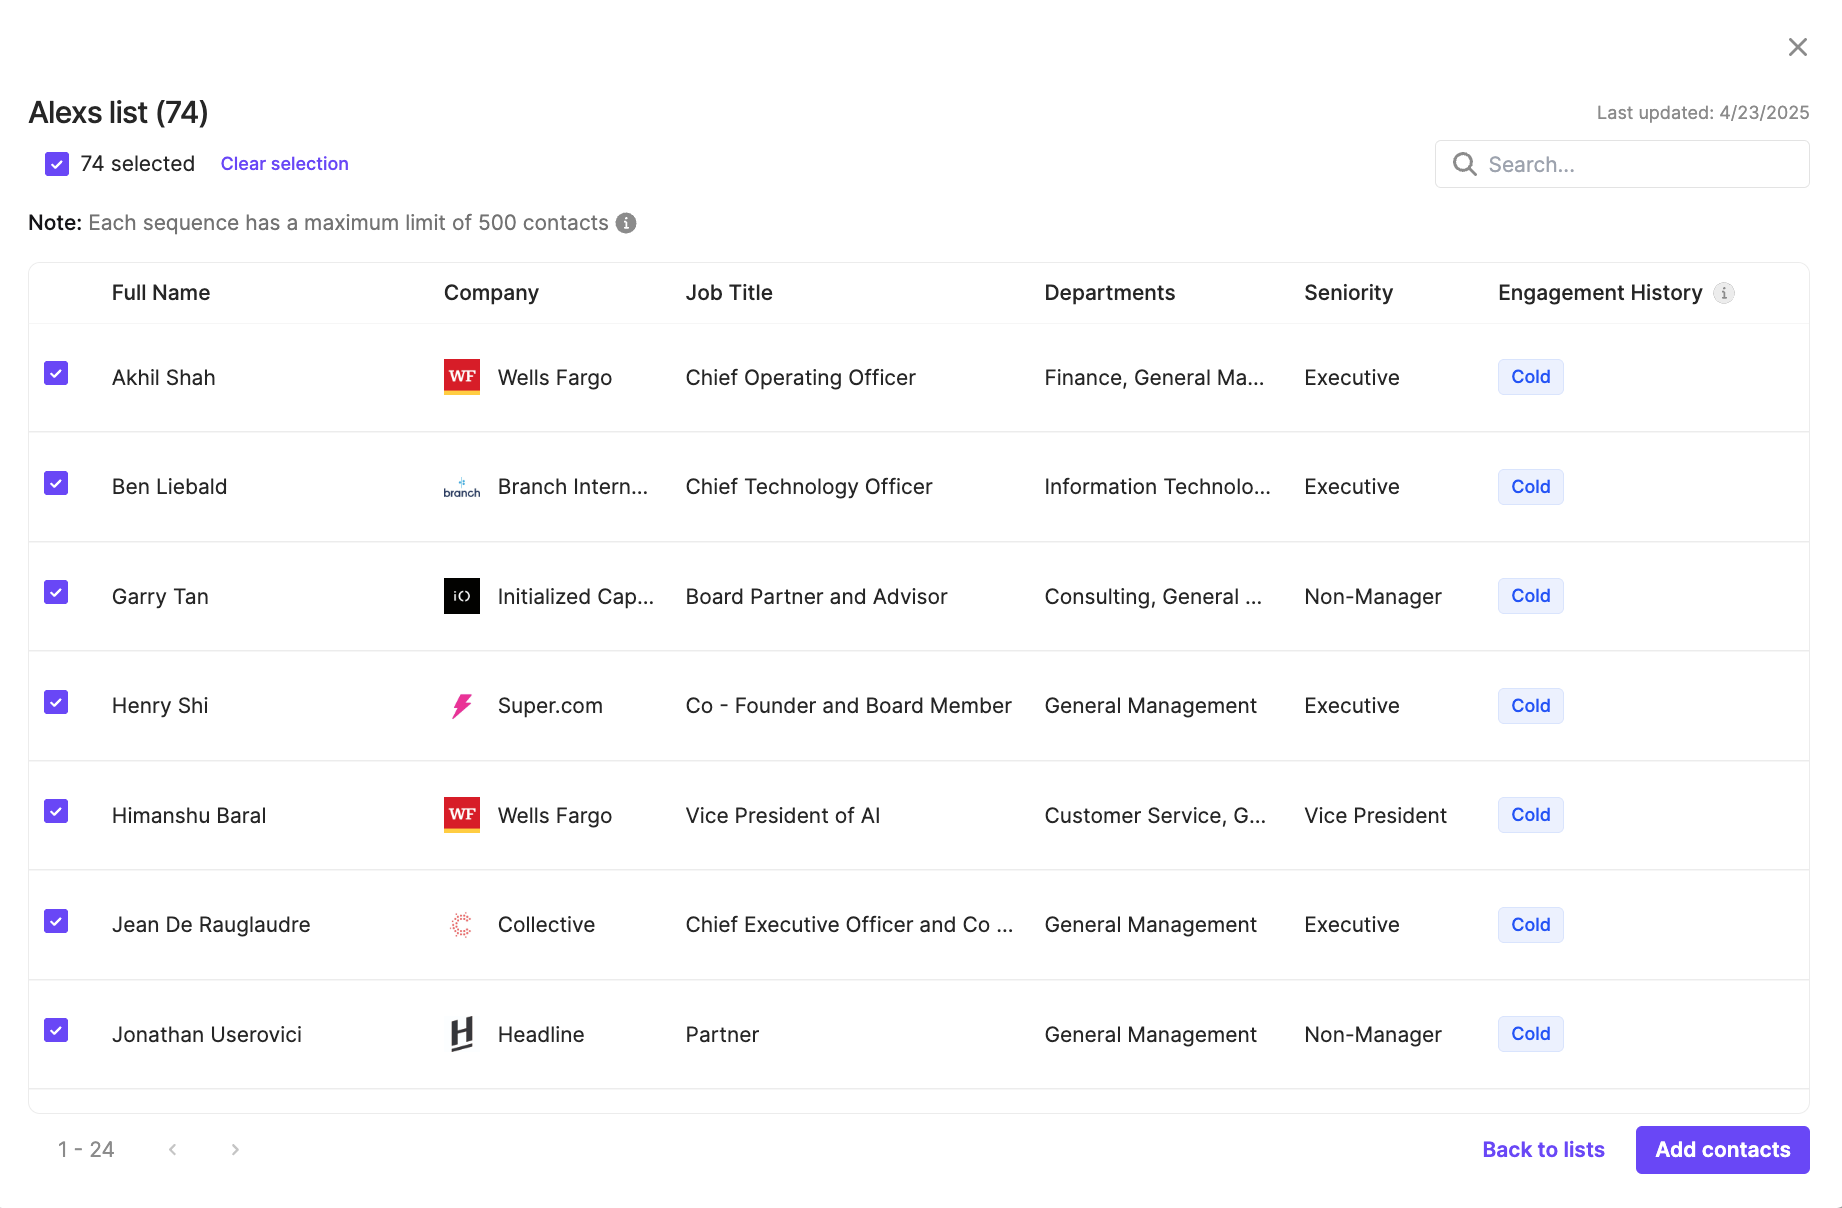Click the Super.com lightning logo icon
Image resolution: width=1842 pixels, height=1208 pixels.
pyautogui.click(x=462, y=706)
